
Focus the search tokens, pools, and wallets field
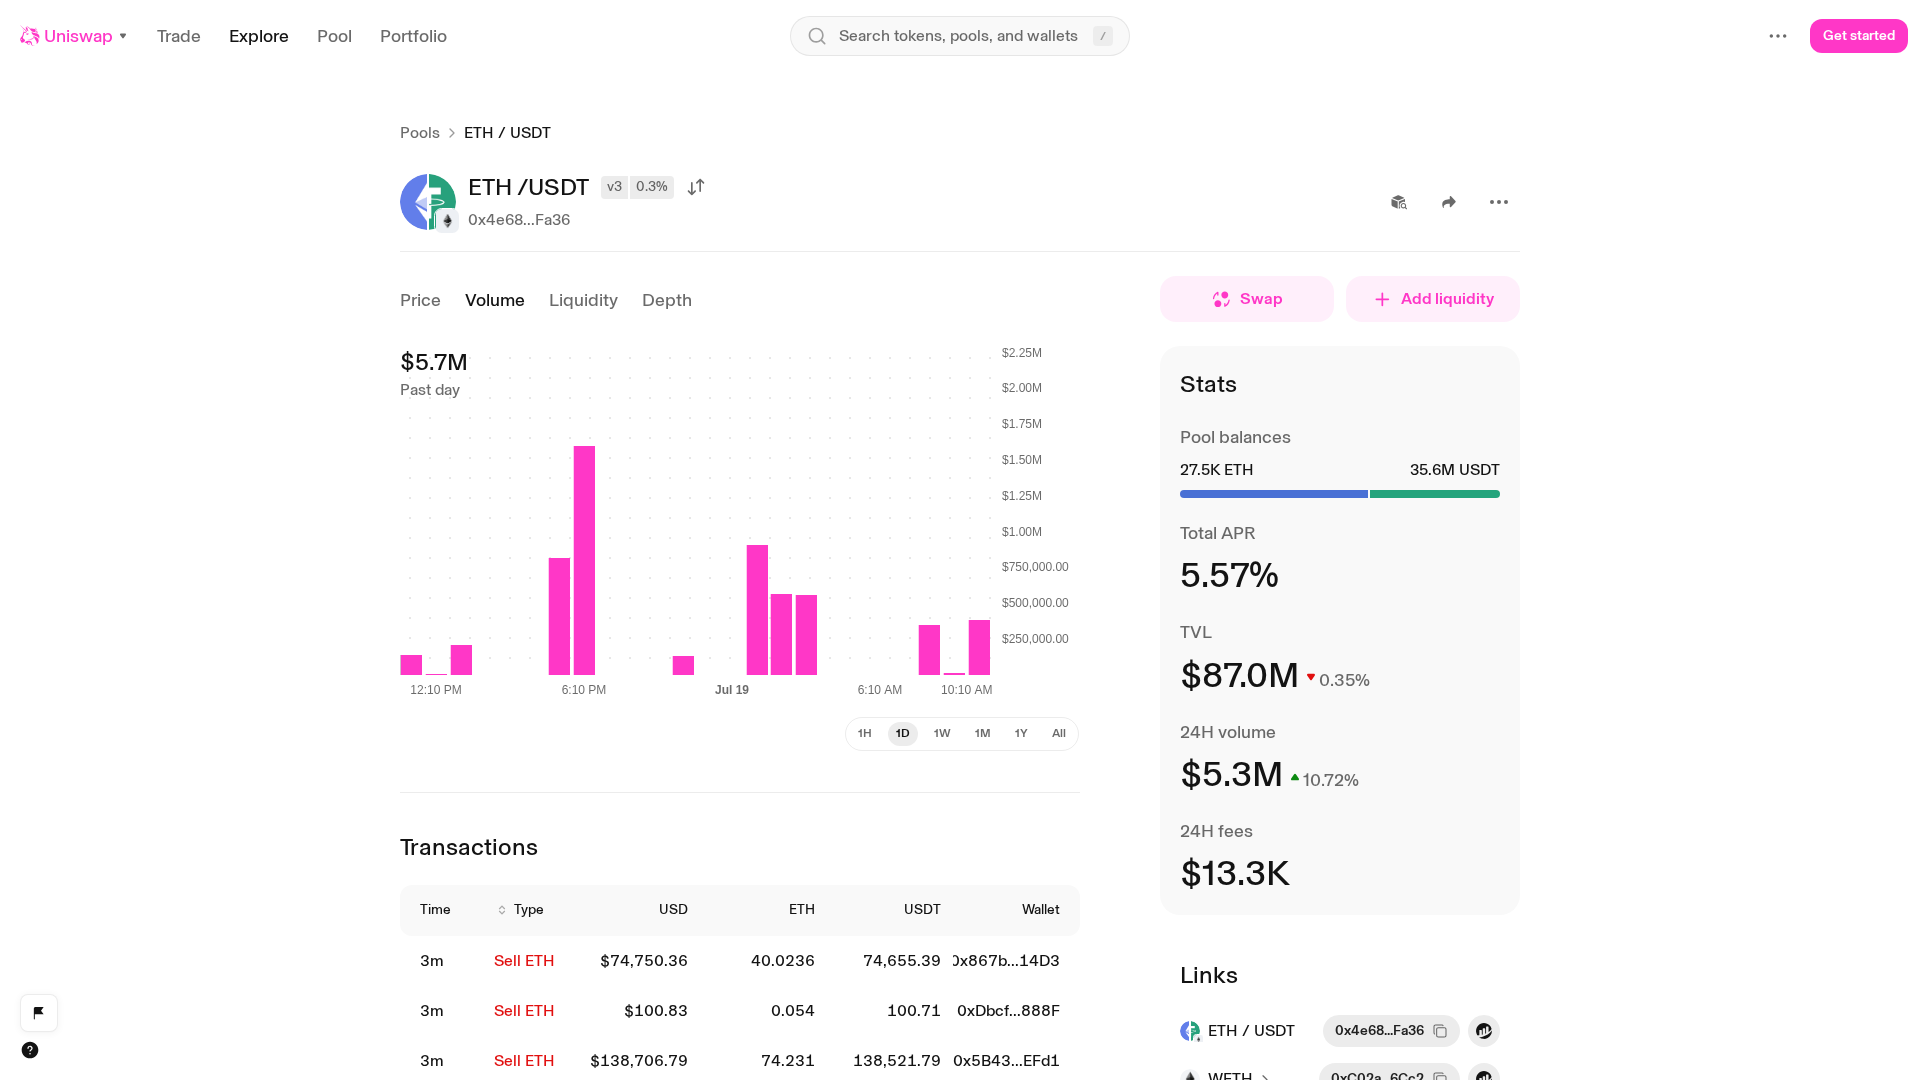point(960,36)
